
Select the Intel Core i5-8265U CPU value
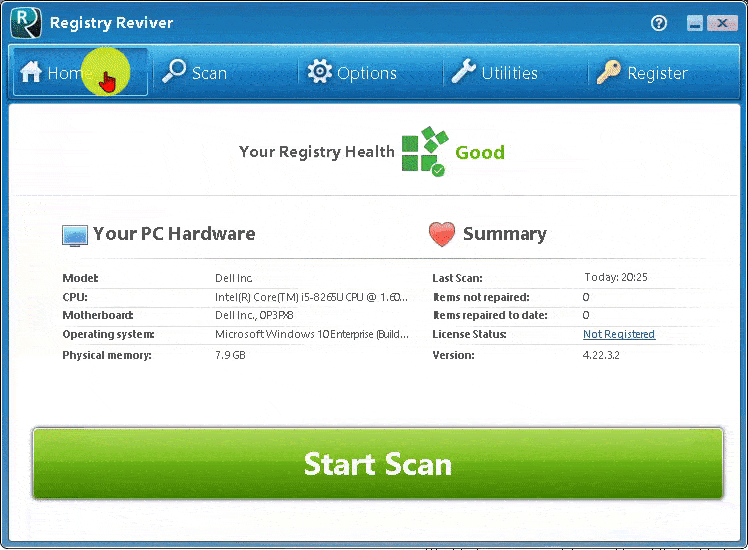click(312, 297)
